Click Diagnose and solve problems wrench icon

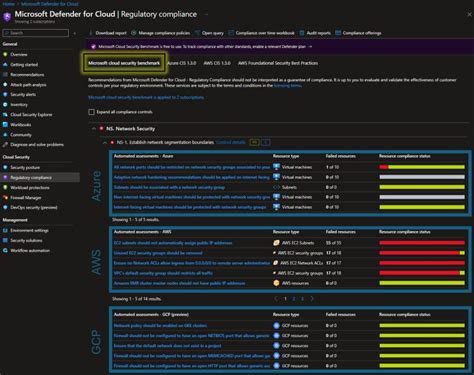[x=5, y=144]
